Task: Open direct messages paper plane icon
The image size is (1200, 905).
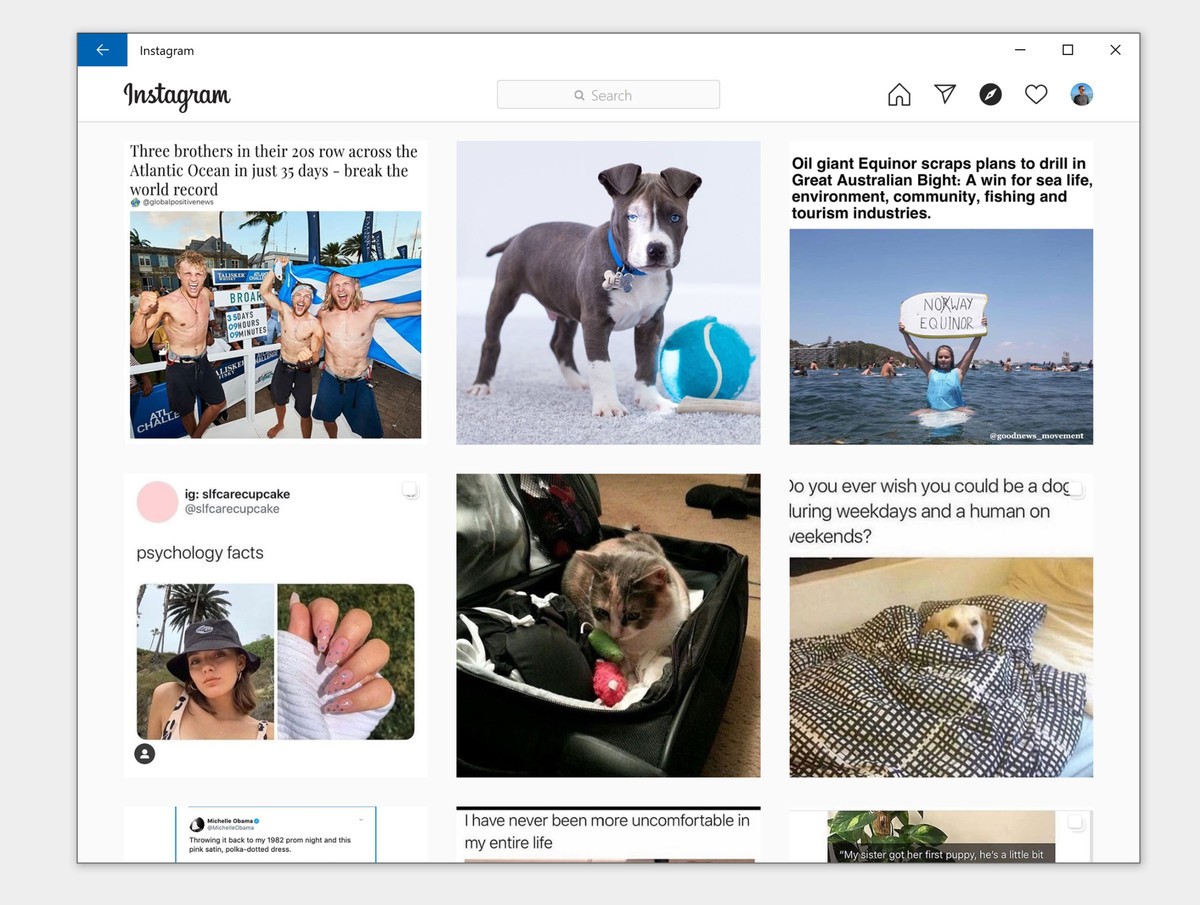Action: [x=945, y=94]
